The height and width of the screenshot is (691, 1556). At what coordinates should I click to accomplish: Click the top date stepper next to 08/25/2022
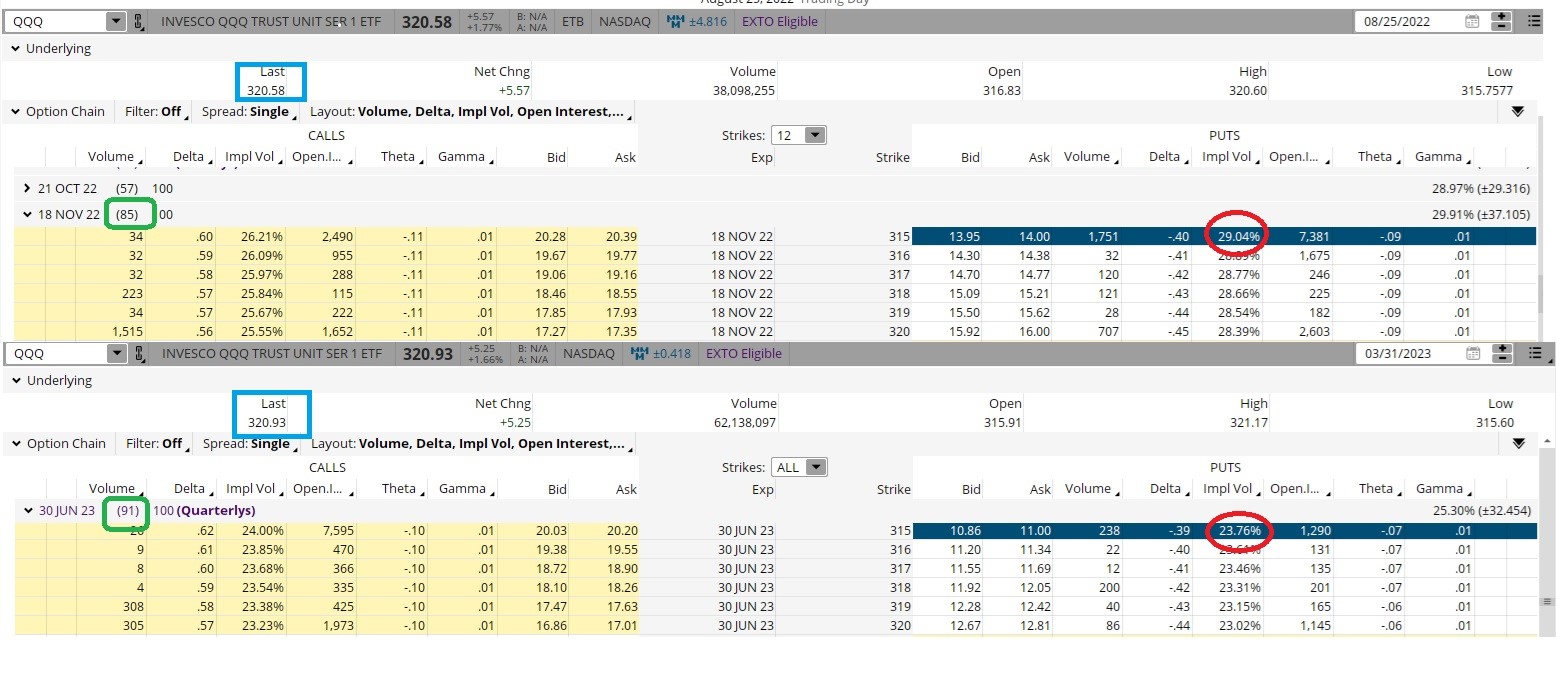pyautogui.click(x=1501, y=21)
